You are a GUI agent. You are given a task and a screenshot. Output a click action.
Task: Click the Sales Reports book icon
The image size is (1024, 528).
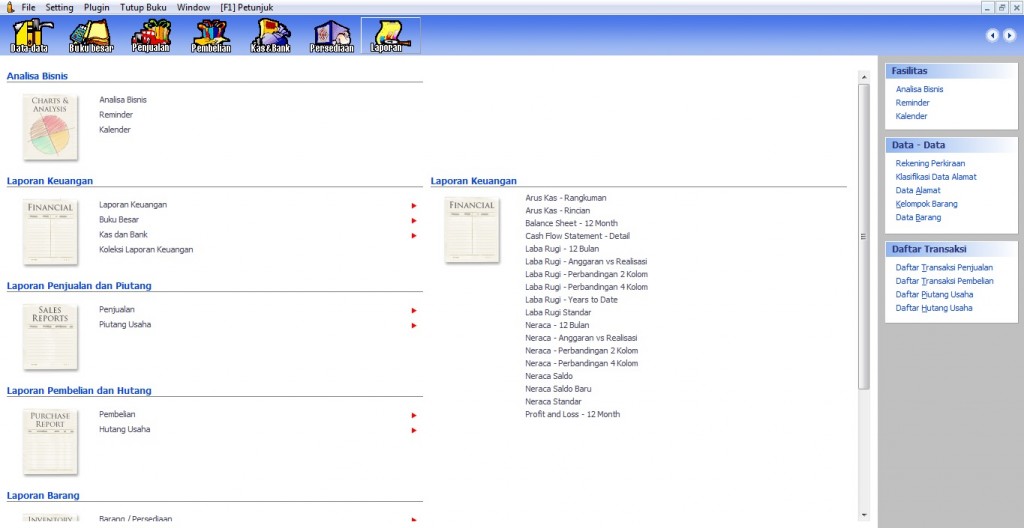click(50, 337)
